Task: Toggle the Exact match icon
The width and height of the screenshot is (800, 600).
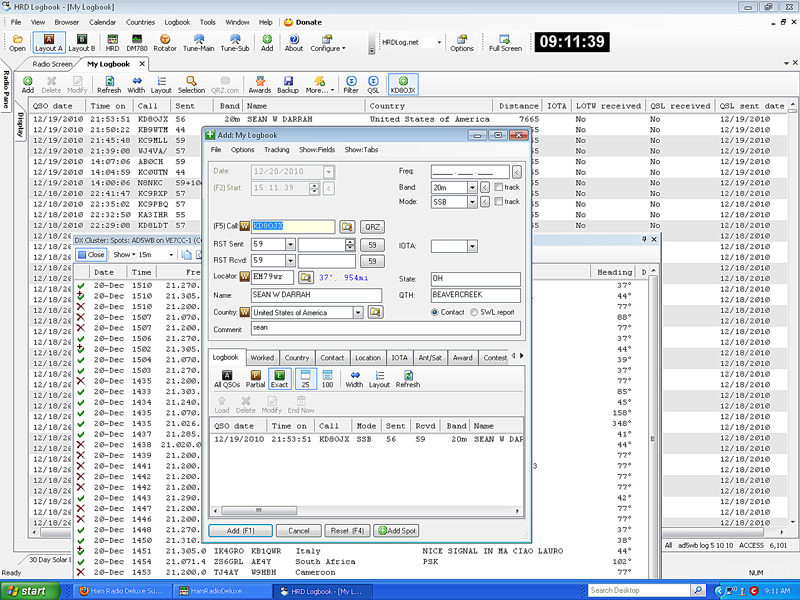Action: (279, 379)
